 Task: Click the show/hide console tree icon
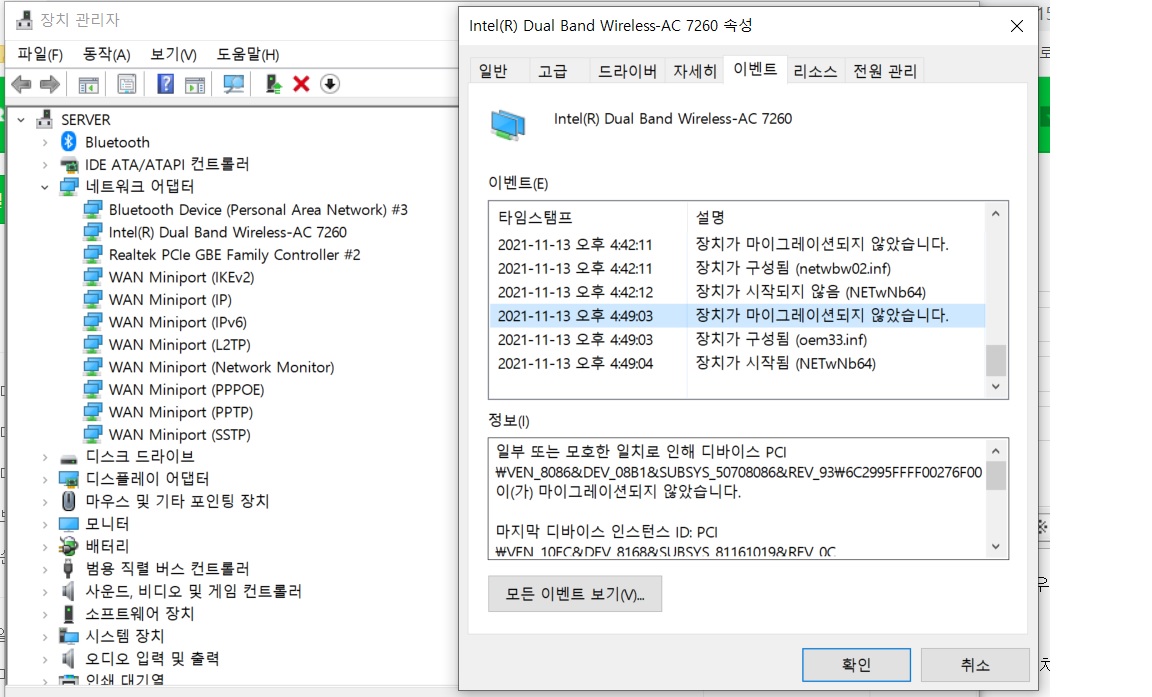pyautogui.click(x=88, y=84)
